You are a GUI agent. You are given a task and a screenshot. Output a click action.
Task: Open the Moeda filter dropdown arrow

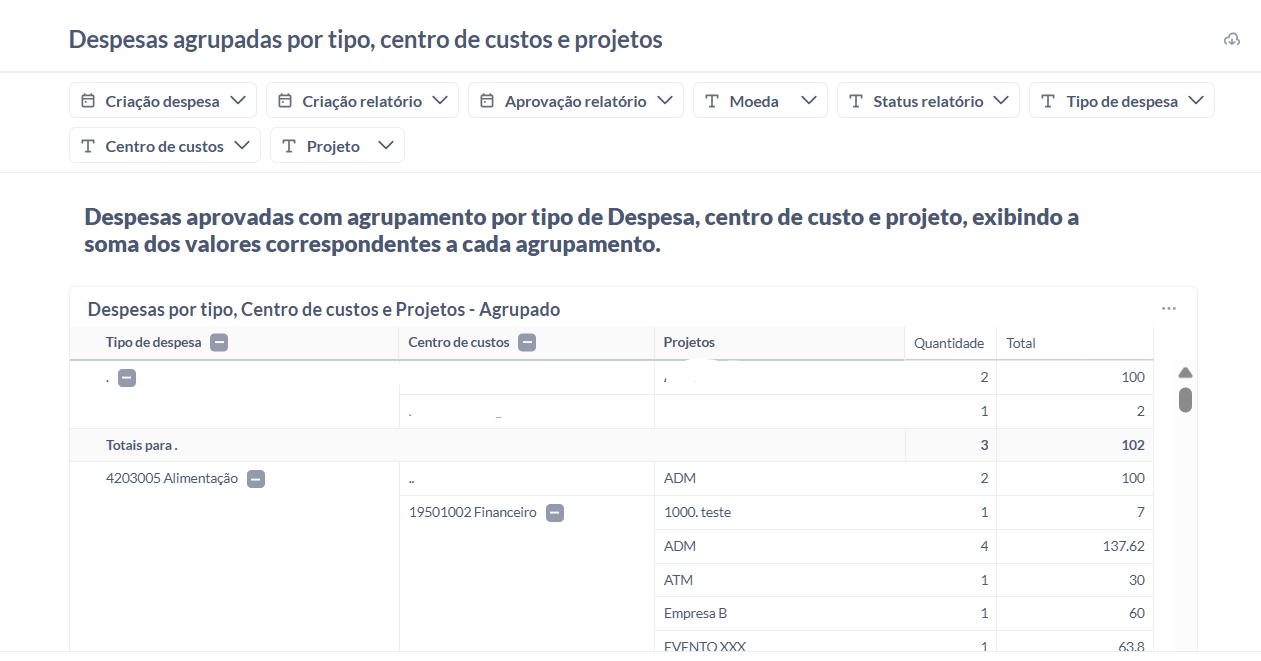point(809,101)
